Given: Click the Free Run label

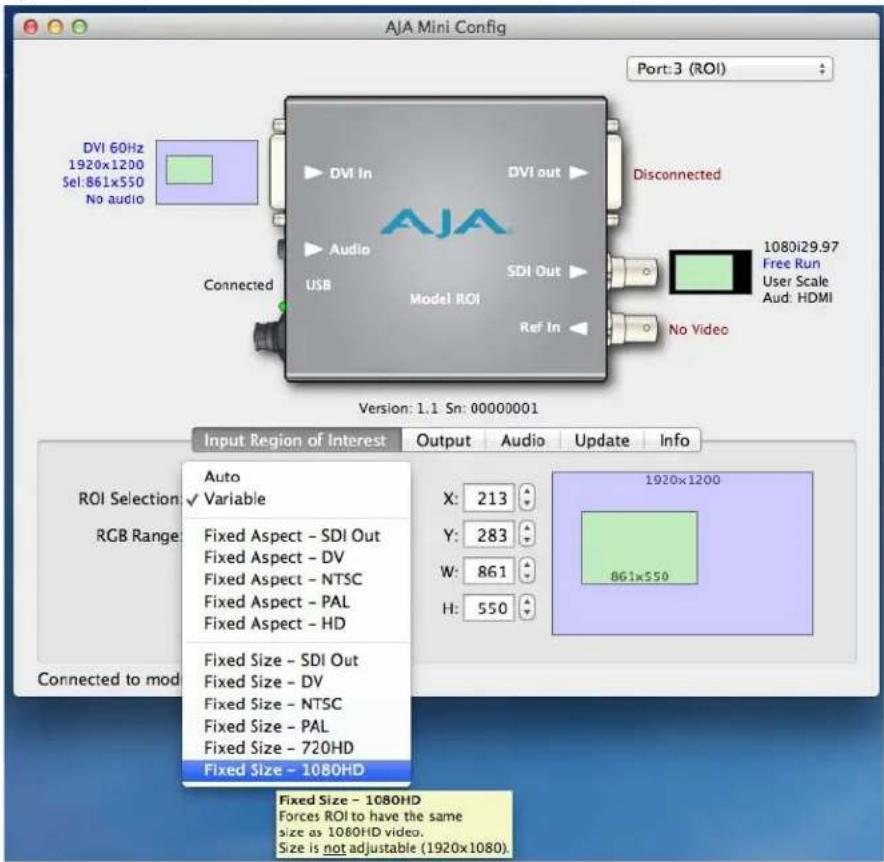Looking at the screenshot, I should tap(792, 263).
